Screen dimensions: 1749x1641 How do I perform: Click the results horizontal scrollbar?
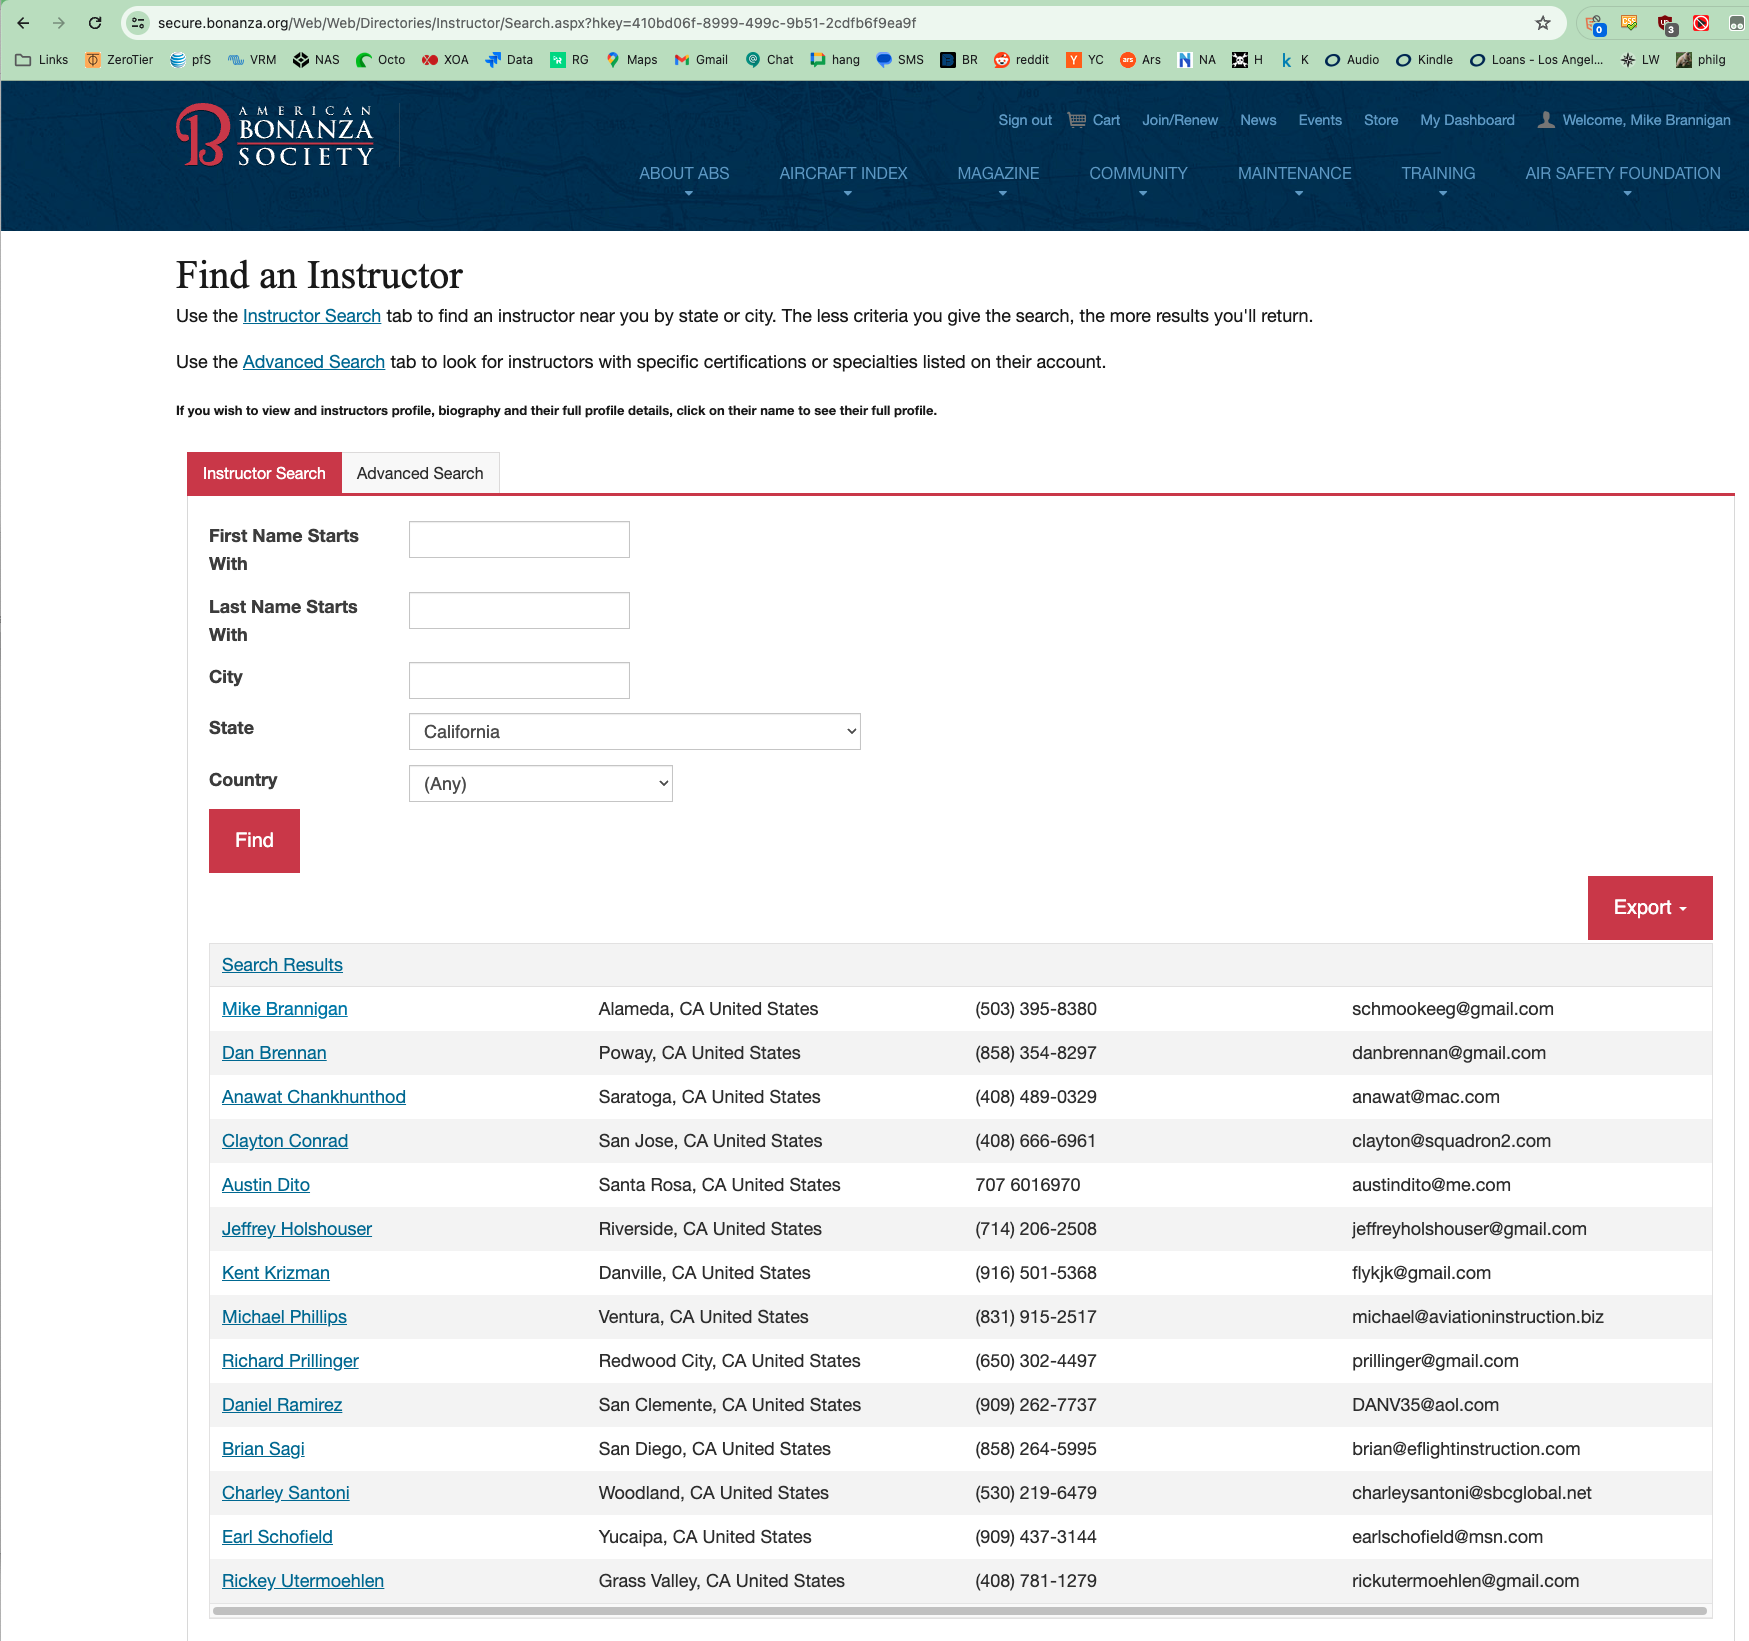coord(959,1611)
